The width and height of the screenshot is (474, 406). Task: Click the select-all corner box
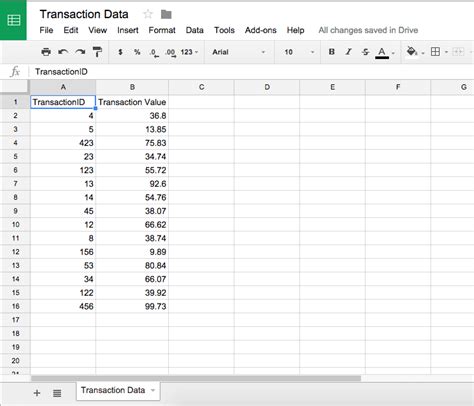click(15, 87)
